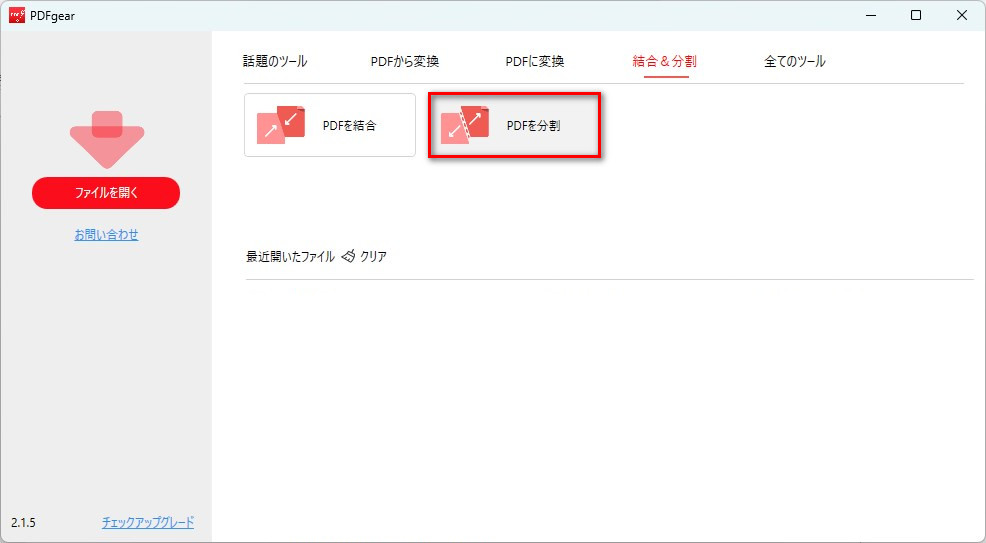Switch to the PDFから変換 tab
The image size is (986, 543).
click(x=404, y=62)
